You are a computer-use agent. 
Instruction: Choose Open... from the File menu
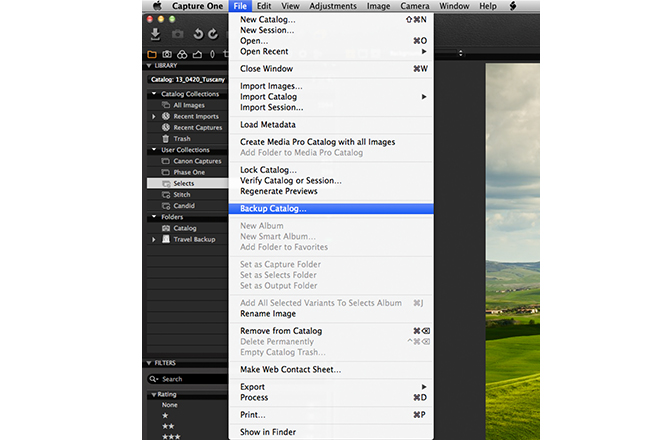coord(331,41)
